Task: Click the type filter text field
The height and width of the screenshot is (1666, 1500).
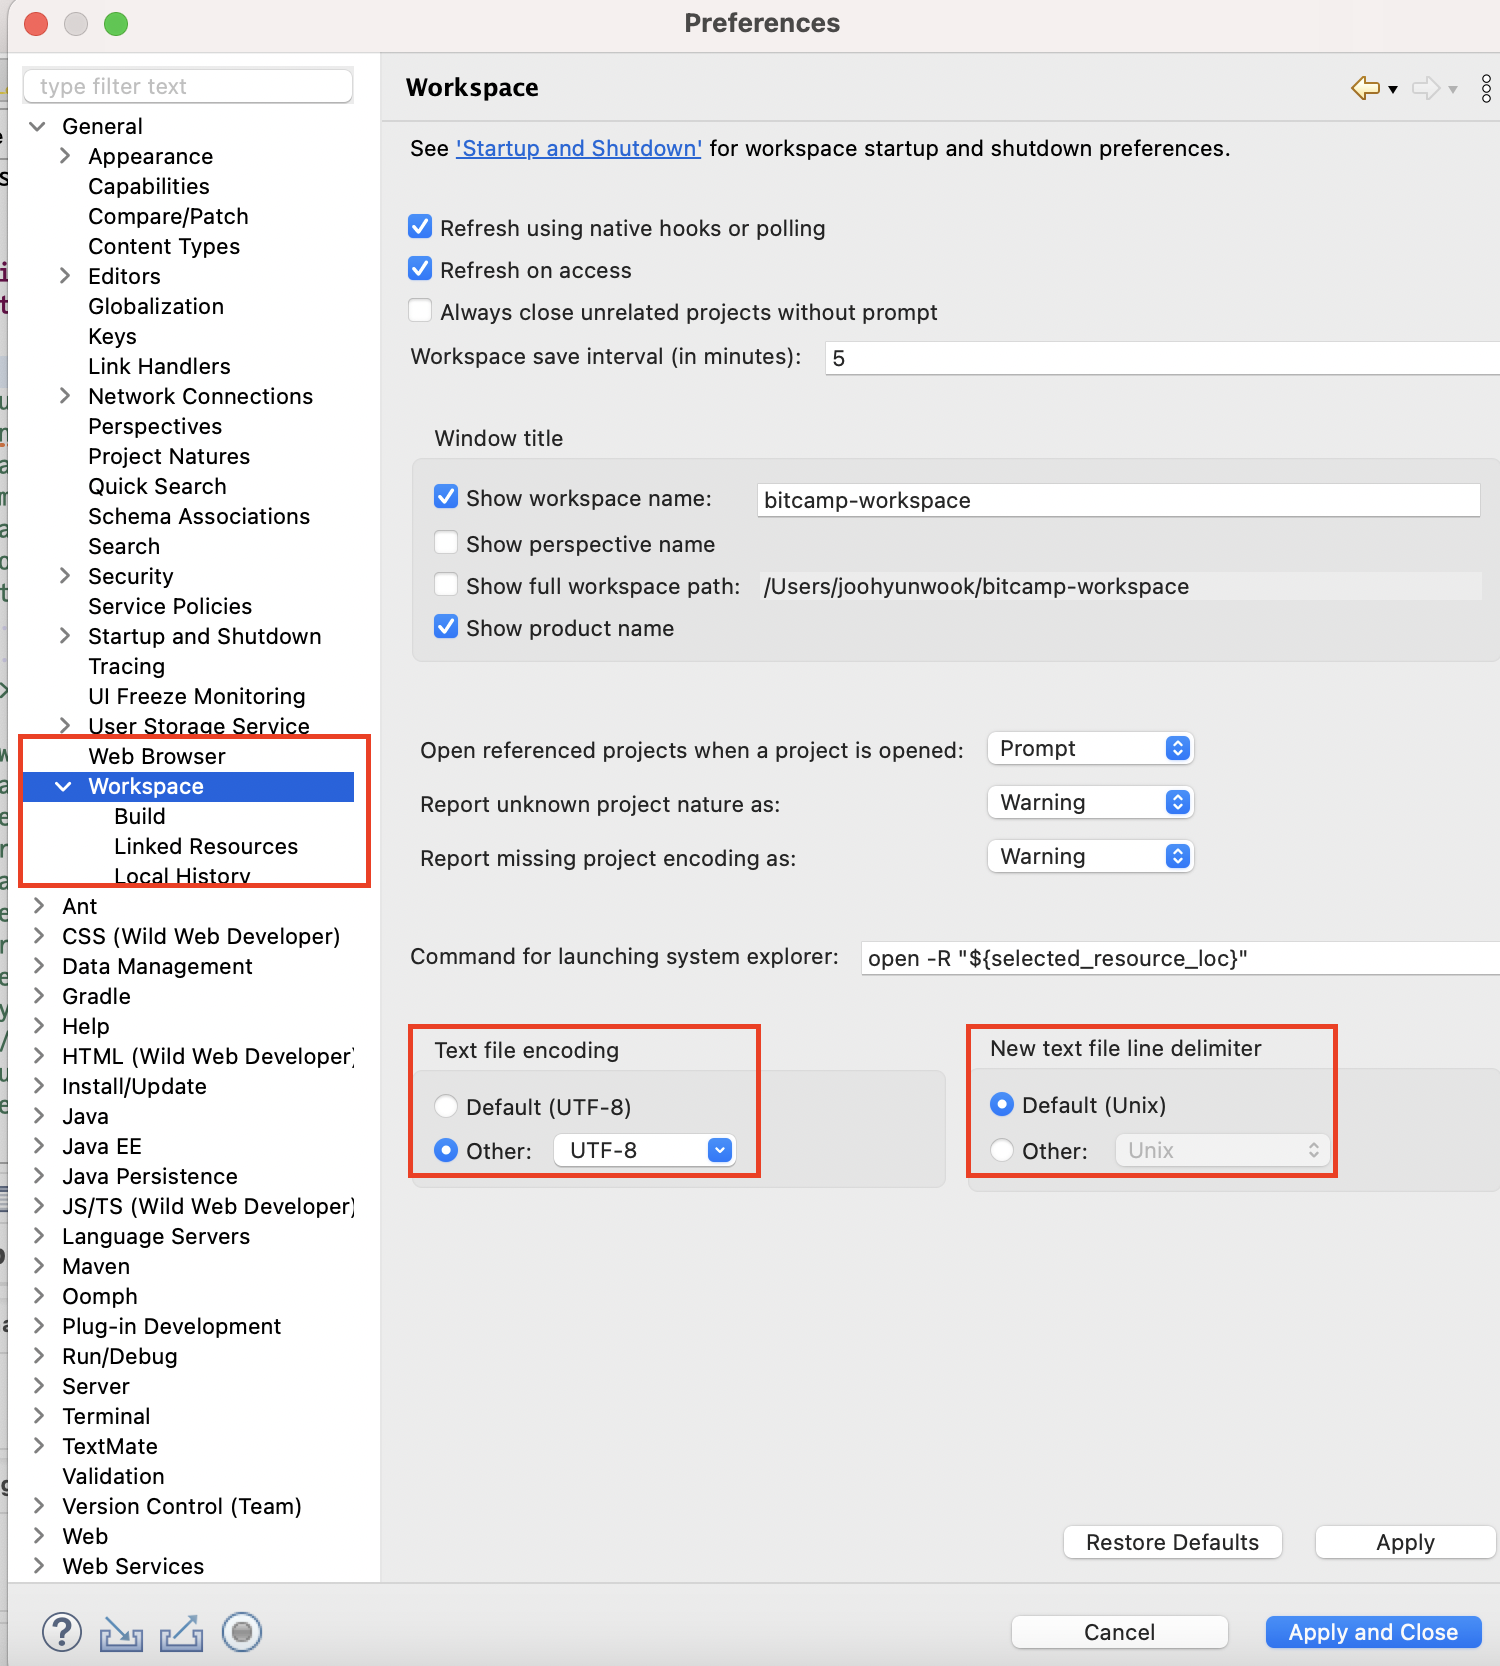Action: (188, 86)
